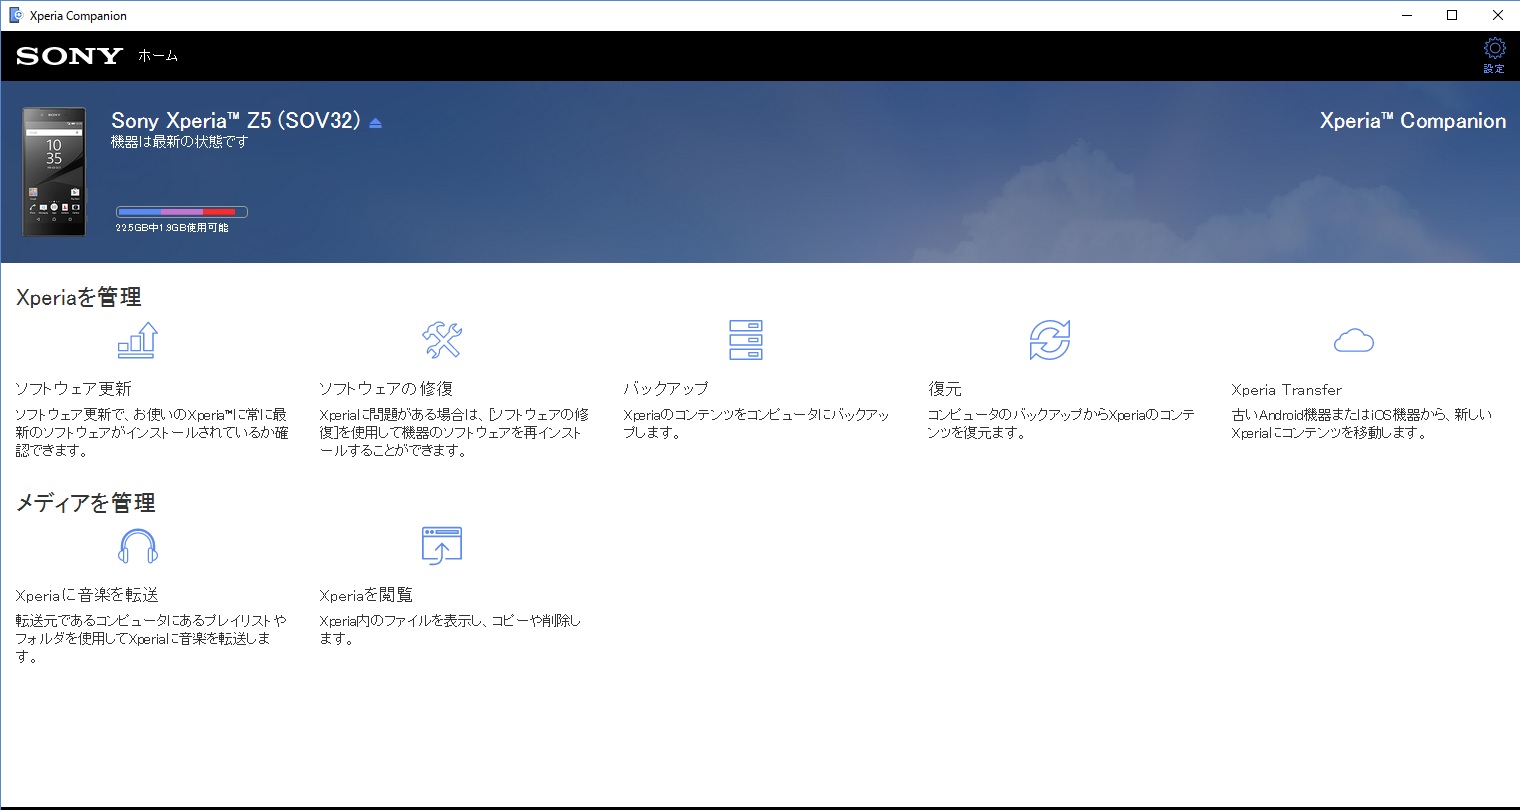Click the 復元 title
This screenshot has width=1520, height=810.
(945, 389)
